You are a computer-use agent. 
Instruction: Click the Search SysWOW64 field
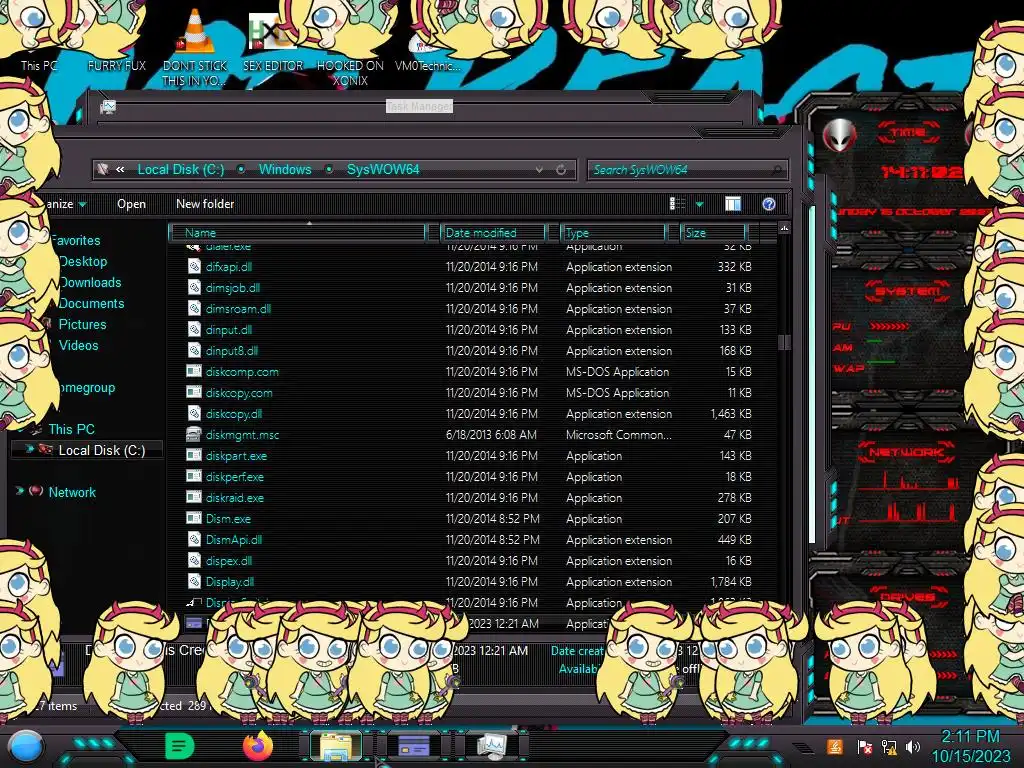pyautogui.click(x=687, y=170)
